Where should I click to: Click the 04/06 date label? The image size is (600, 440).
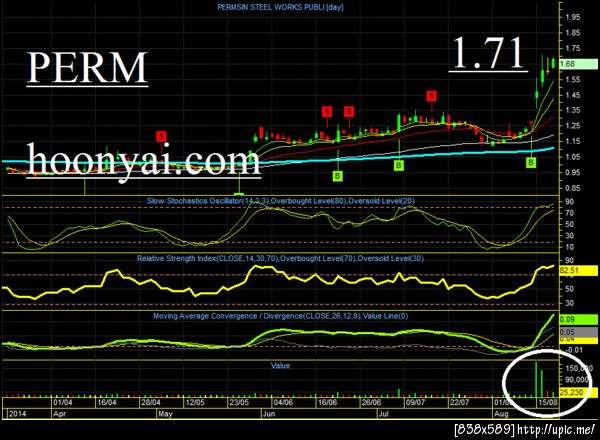(283, 403)
